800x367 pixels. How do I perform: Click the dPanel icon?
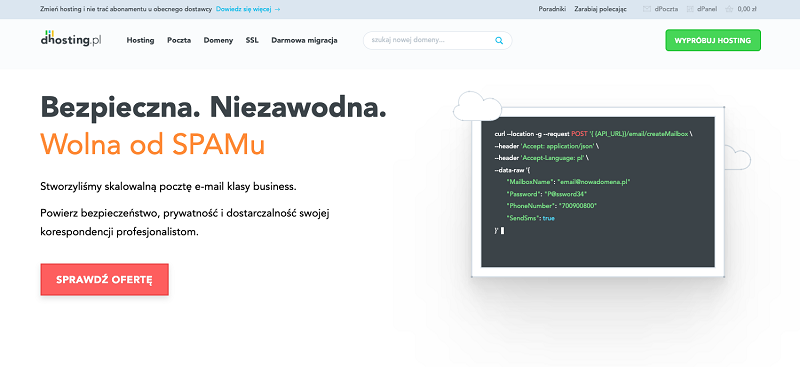click(690, 9)
